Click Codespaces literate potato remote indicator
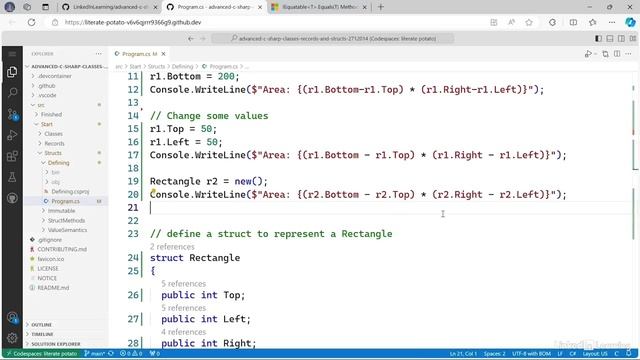640x360 pixels. tap(42, 353)
